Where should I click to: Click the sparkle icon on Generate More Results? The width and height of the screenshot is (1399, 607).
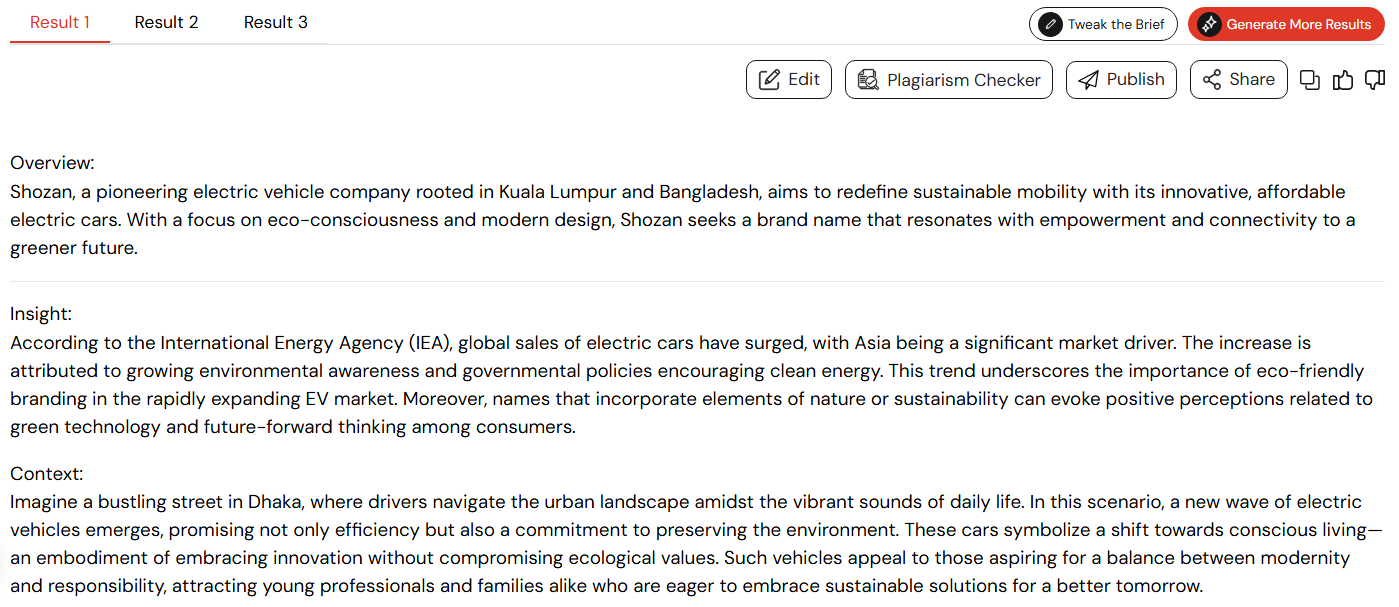[1209, 24]
